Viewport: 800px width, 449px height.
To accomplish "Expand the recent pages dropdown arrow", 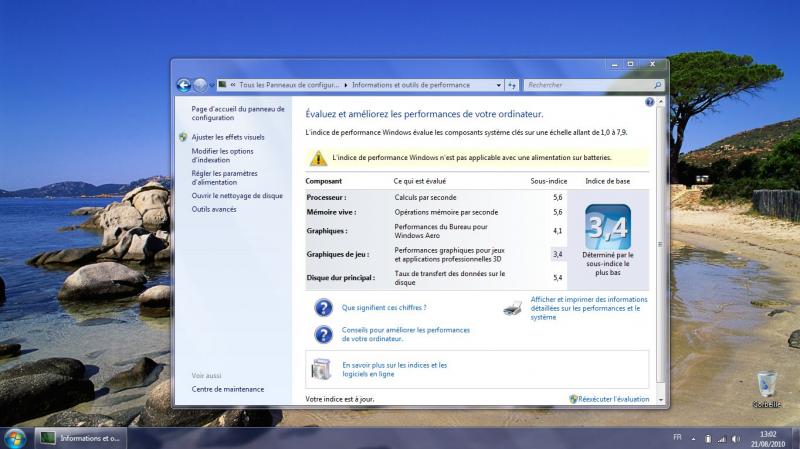I will 211,86.
